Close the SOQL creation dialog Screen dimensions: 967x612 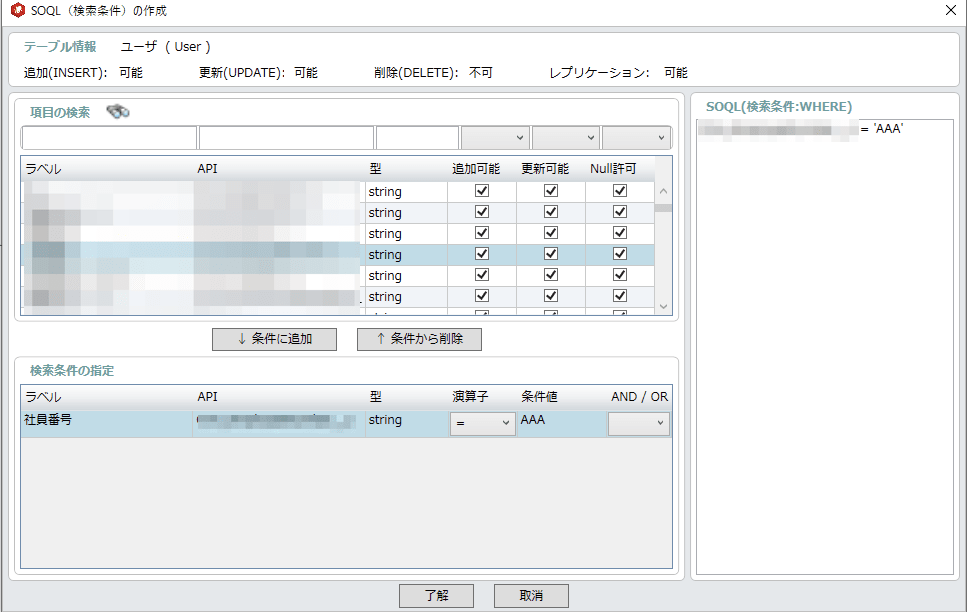(951, 10)
